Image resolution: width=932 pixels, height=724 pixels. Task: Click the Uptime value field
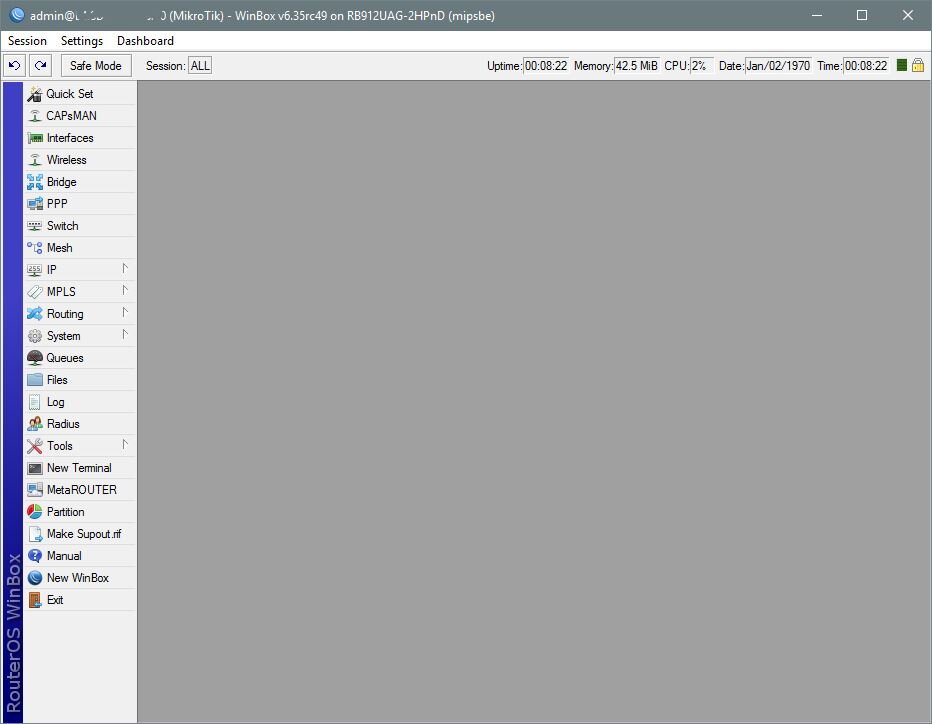coord(546,65)
